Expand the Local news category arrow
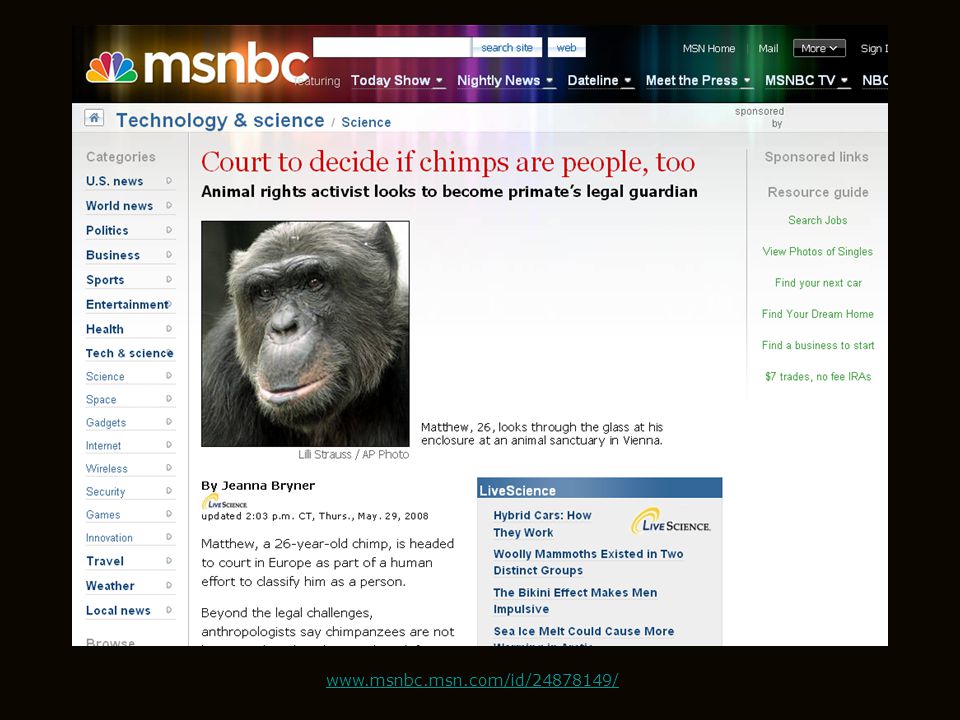The width and height of the screenshot is (960, 720). coord(169,610)
